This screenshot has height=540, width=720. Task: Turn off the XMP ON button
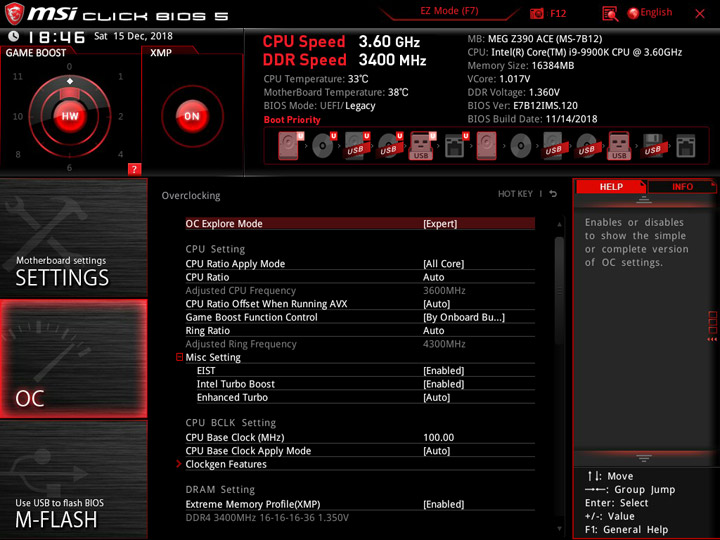tap(192, 116)
